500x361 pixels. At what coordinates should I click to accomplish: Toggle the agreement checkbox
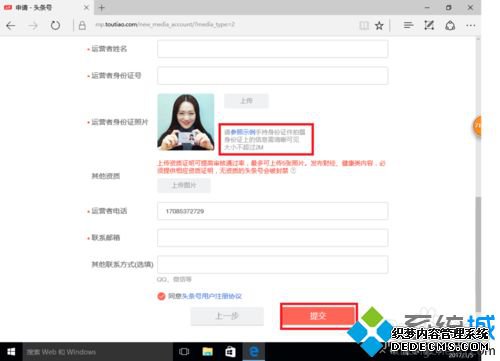pyautogui.click(x=161, y=296)
